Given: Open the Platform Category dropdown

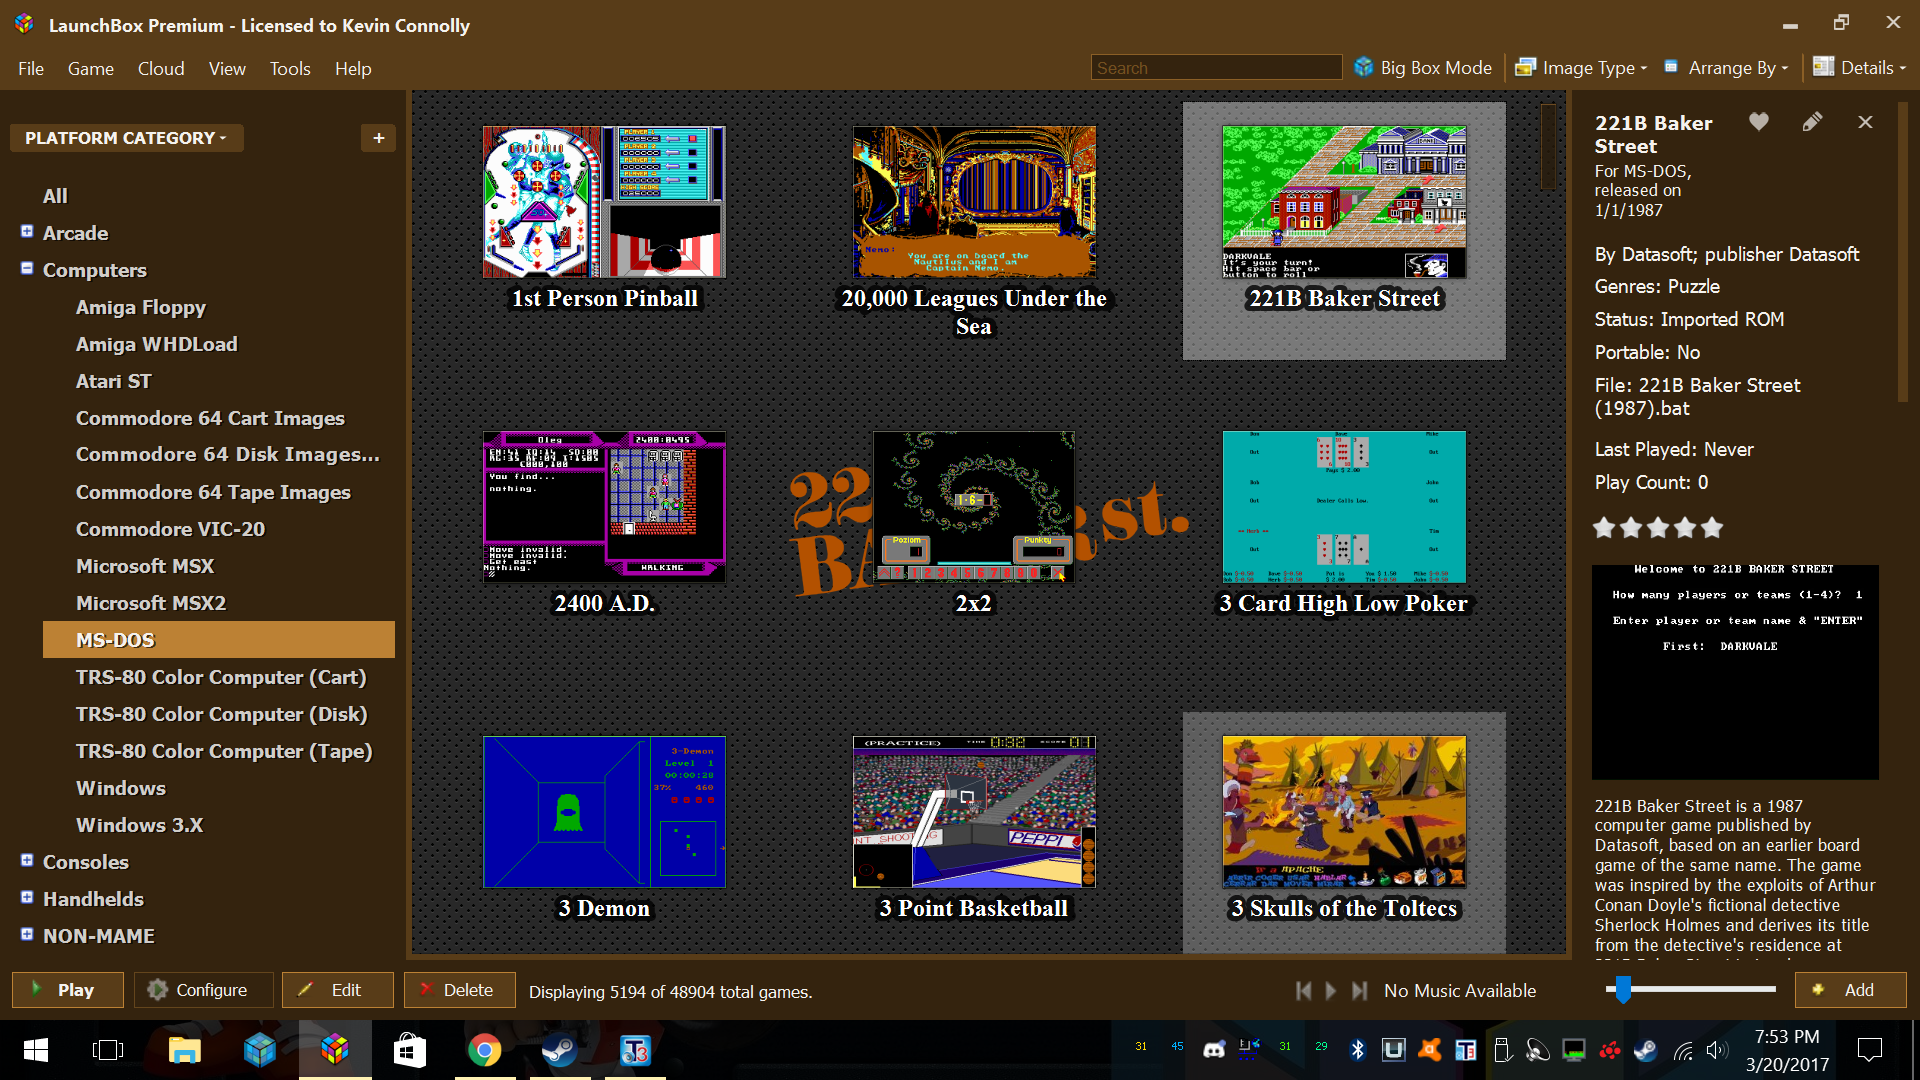Looking at the screenshot, I should (126, 138).
